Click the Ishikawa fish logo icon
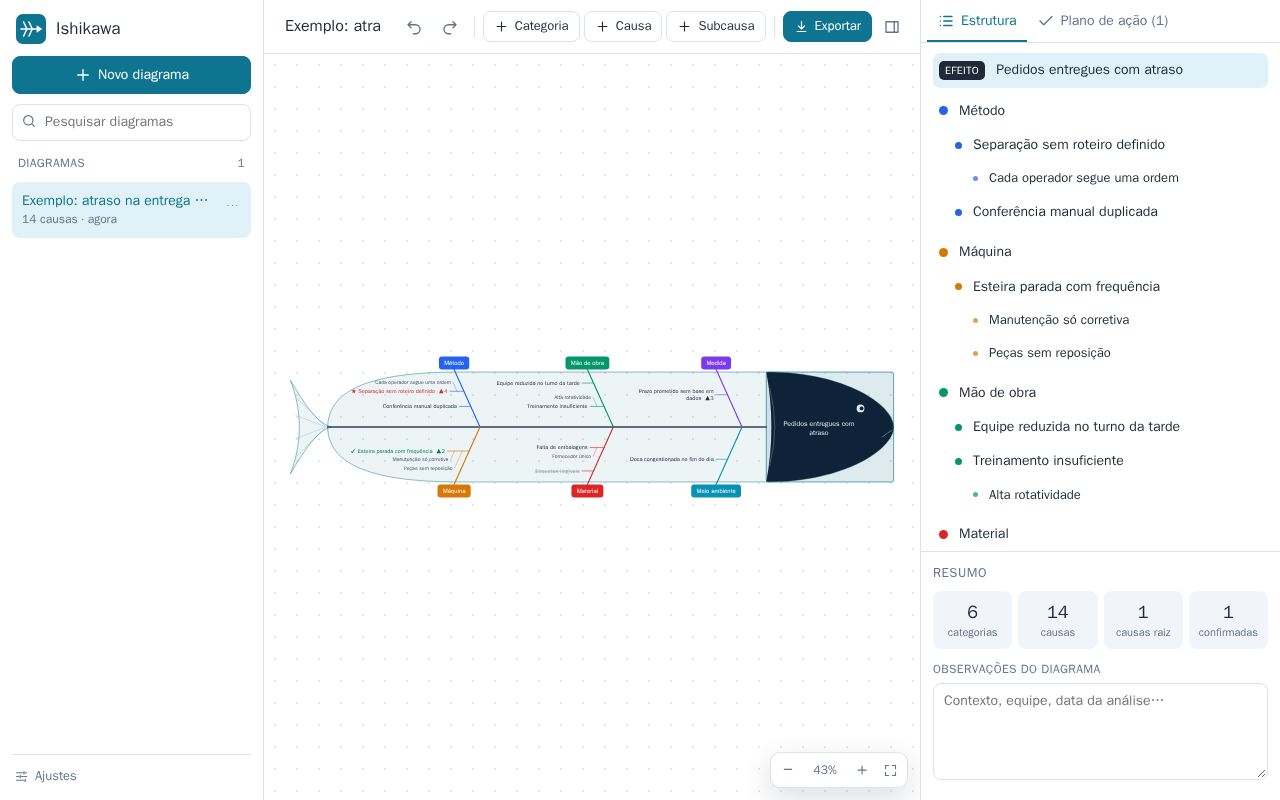Screen dimensions: 1280x800 point(31,29)
